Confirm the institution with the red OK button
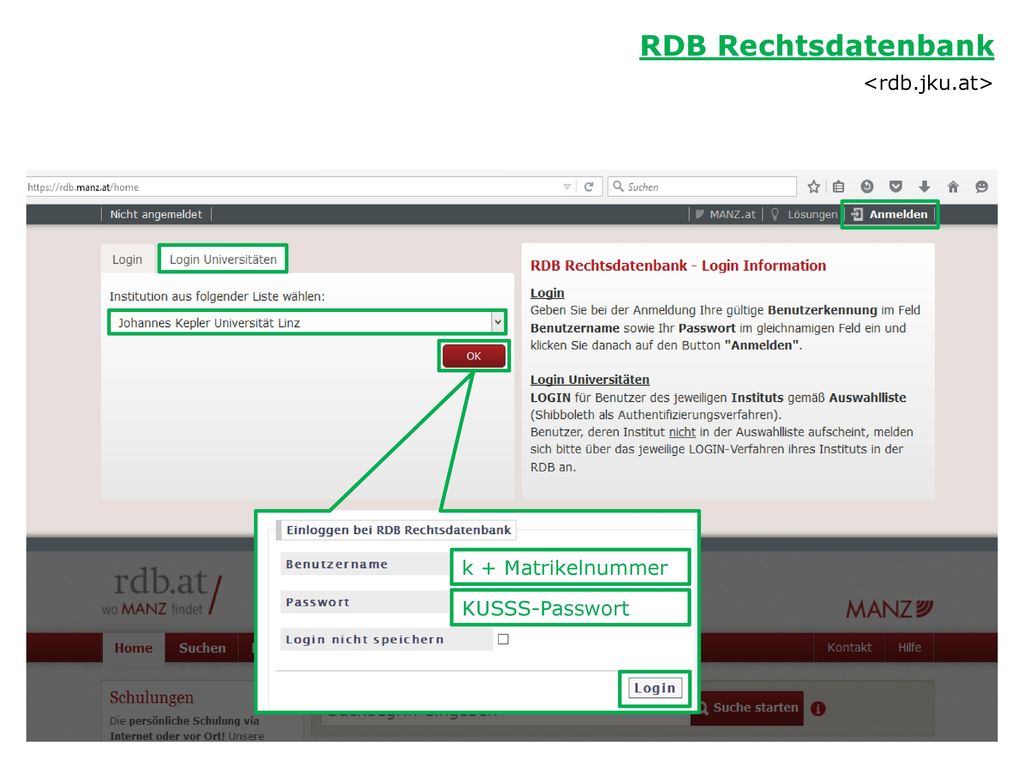This screenshot has width=1024, height=768. click(x=473, y=356)
